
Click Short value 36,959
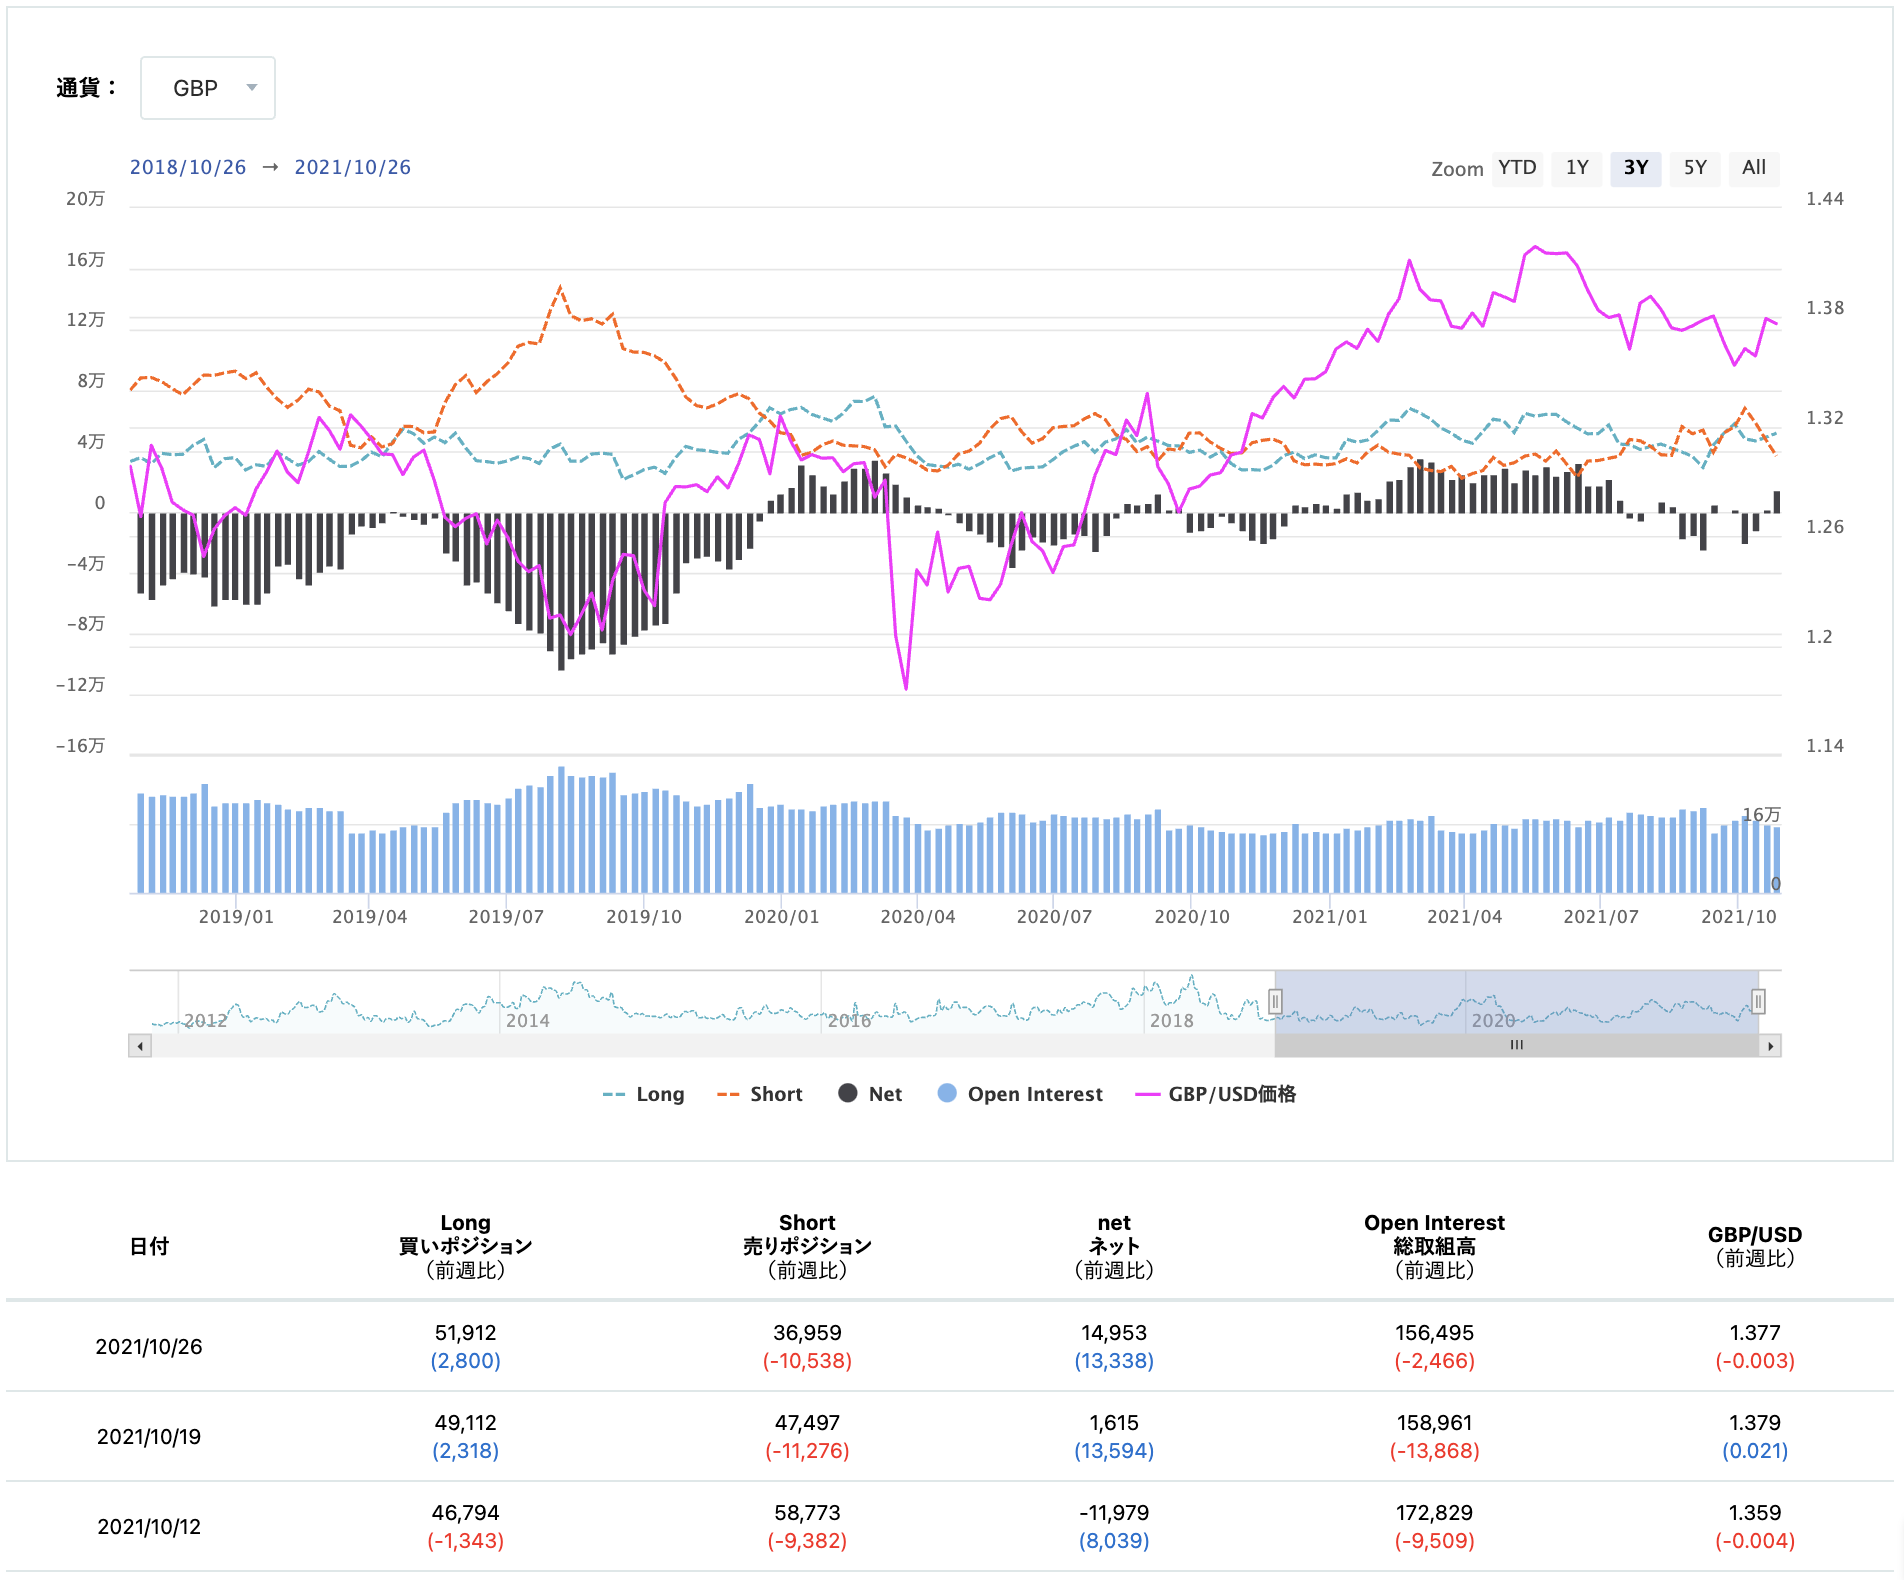808,1333
